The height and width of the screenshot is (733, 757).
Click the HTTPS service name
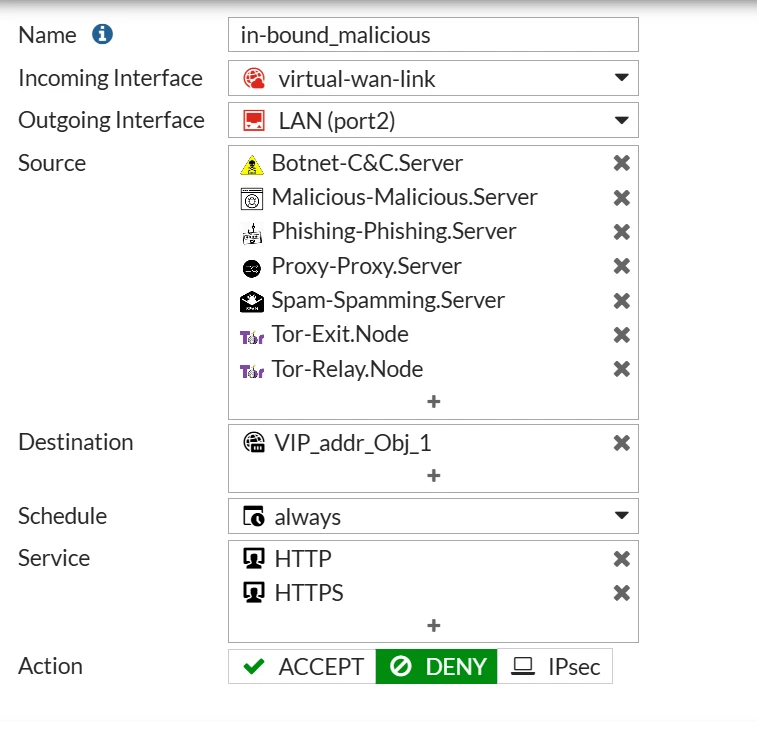tap(309, 593)
